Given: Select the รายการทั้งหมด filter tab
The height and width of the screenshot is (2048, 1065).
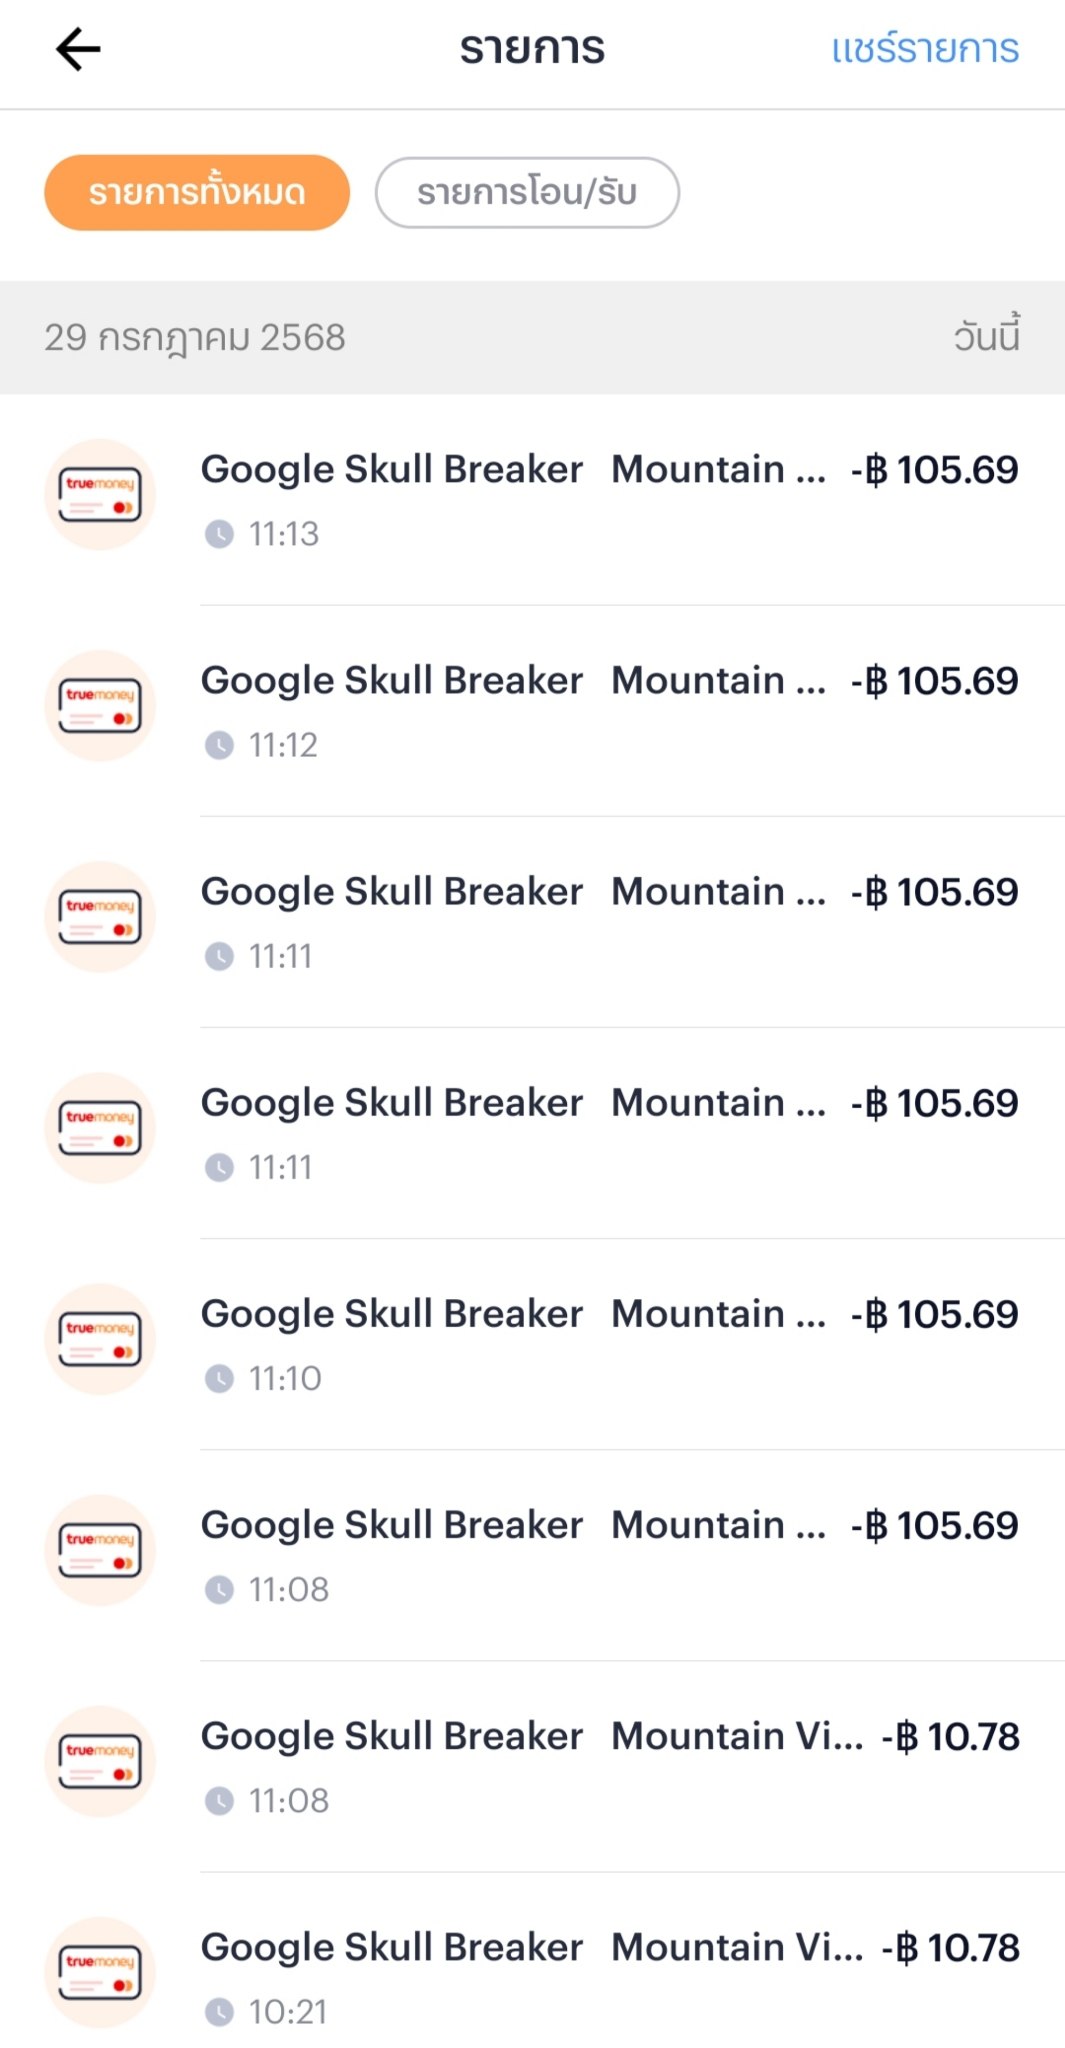Looking at the screenshot, I should [x=197, y=193].
